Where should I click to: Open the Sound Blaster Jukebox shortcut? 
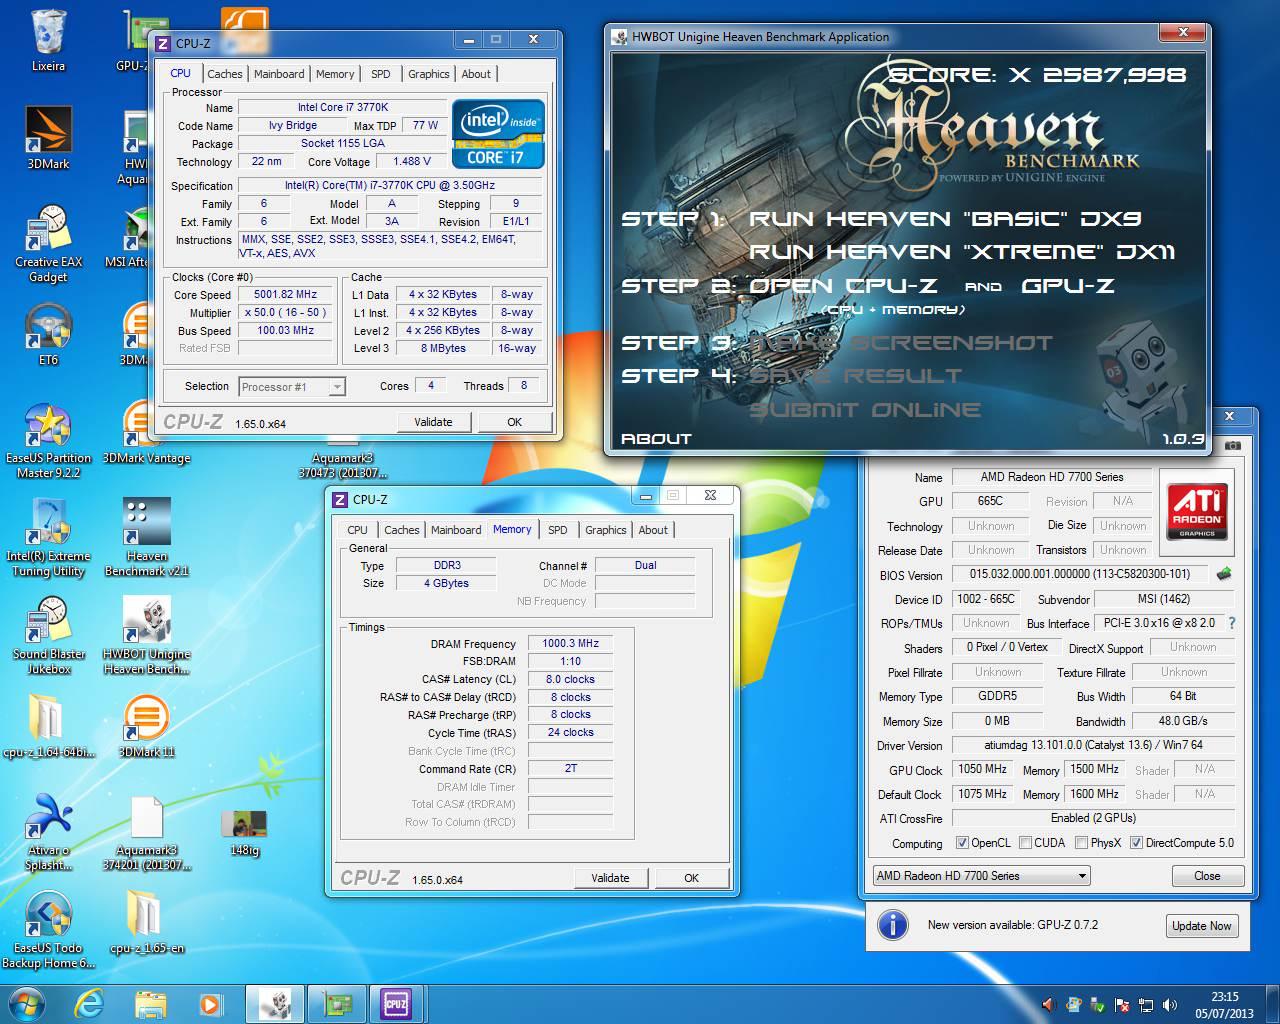48,636
